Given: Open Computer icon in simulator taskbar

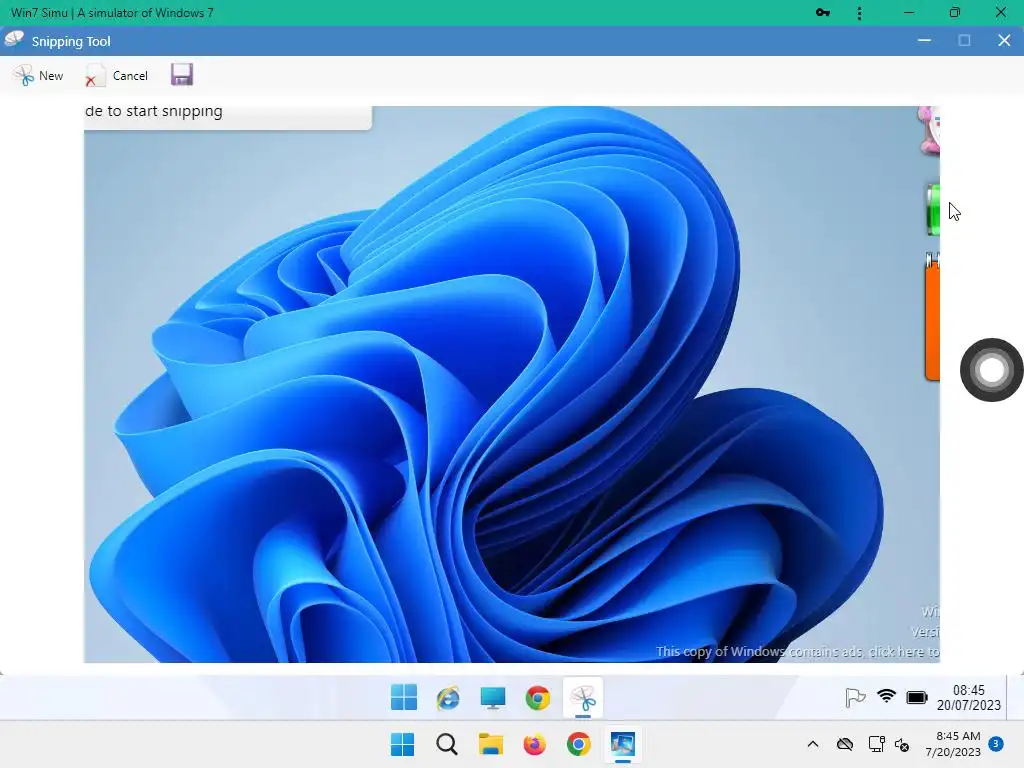Looking at the screenshot, I should [493, 697].
